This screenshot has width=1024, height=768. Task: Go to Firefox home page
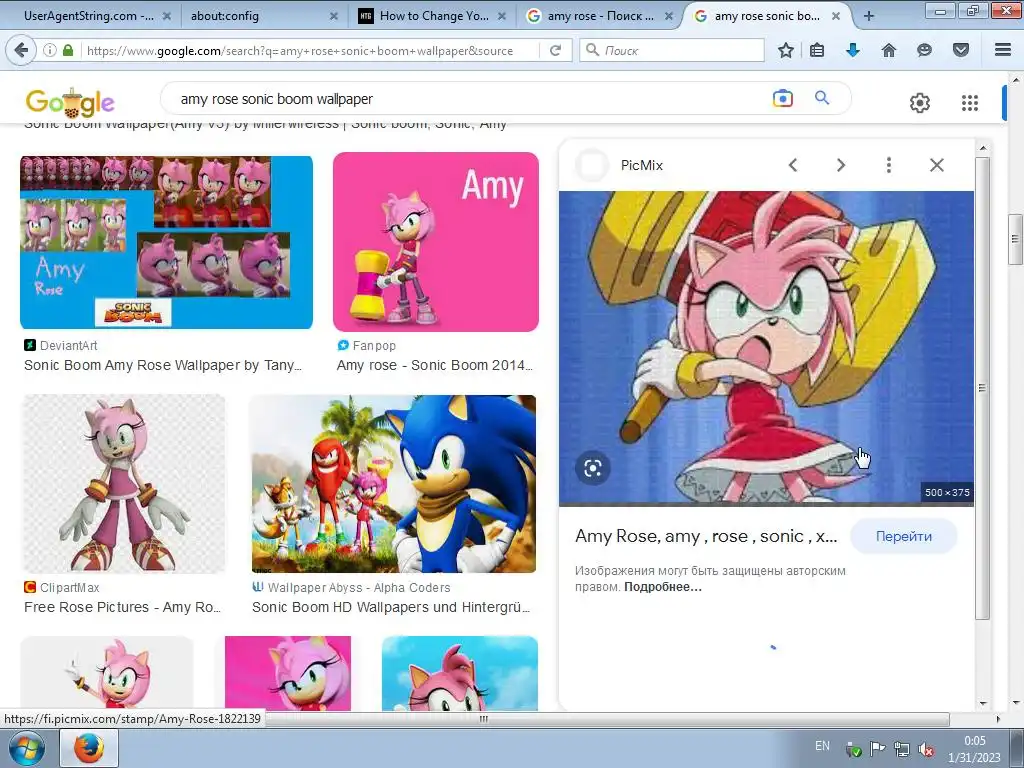[x=889, y=50]
